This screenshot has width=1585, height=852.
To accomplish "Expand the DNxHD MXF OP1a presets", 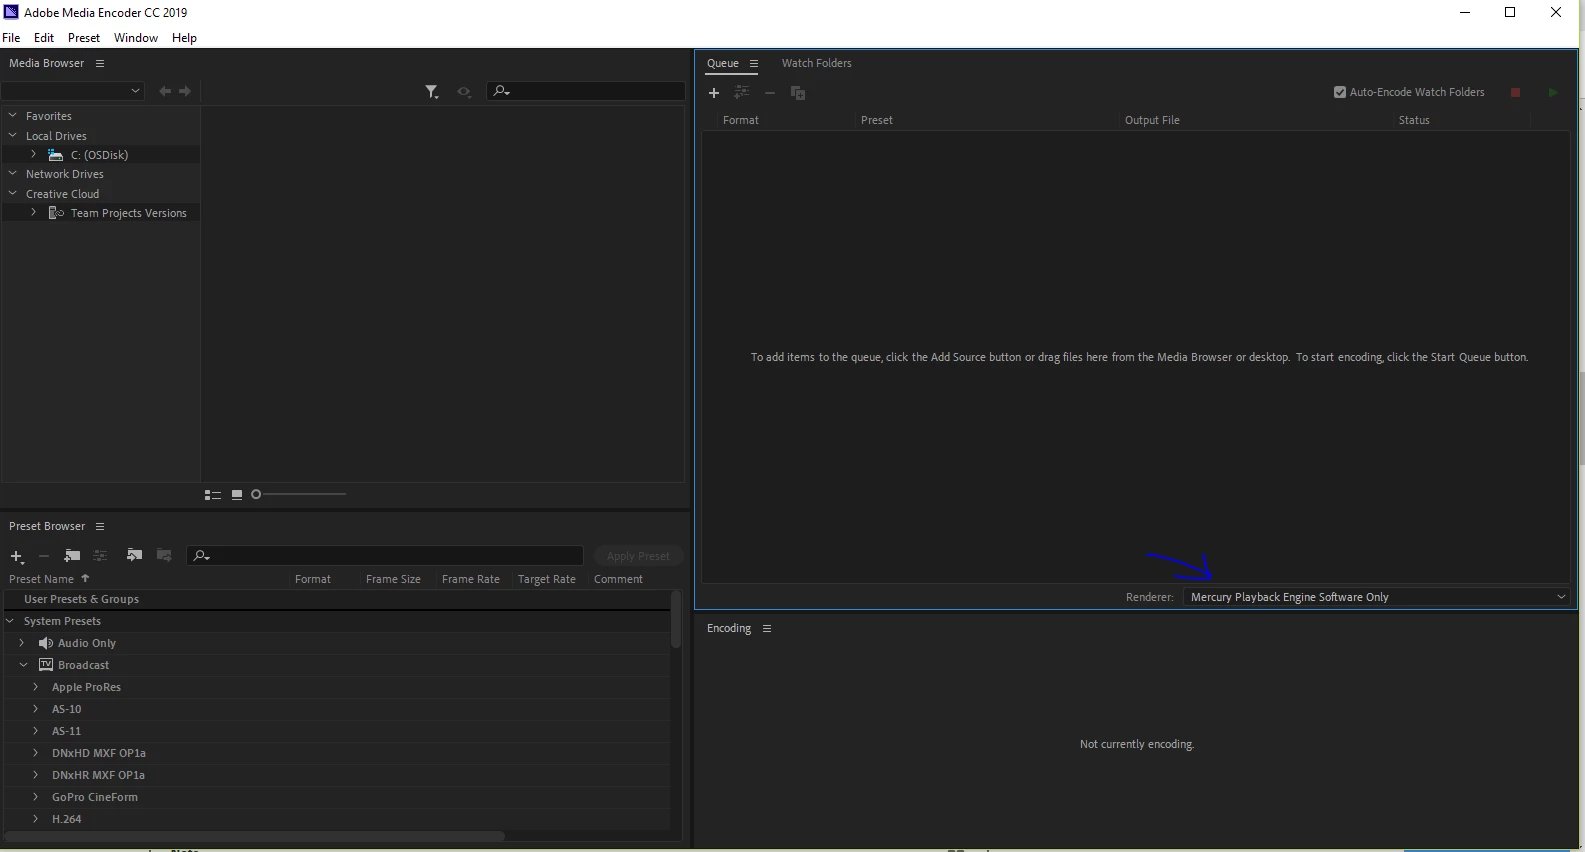I will click(36, 753).
